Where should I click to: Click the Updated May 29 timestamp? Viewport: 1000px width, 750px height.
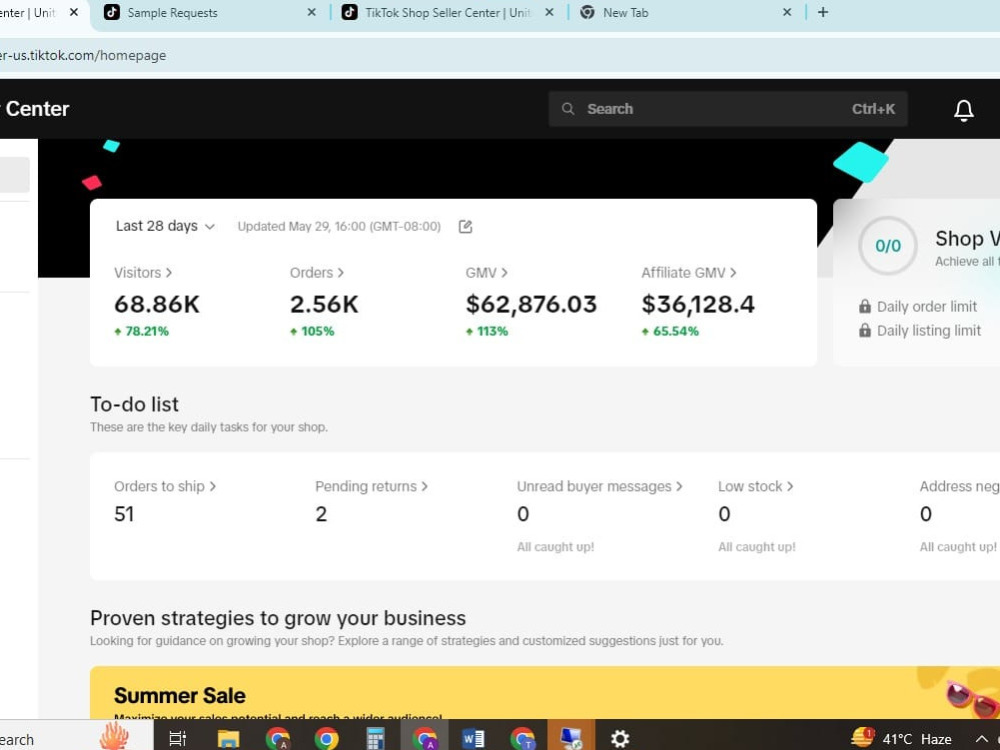[339, 226]
